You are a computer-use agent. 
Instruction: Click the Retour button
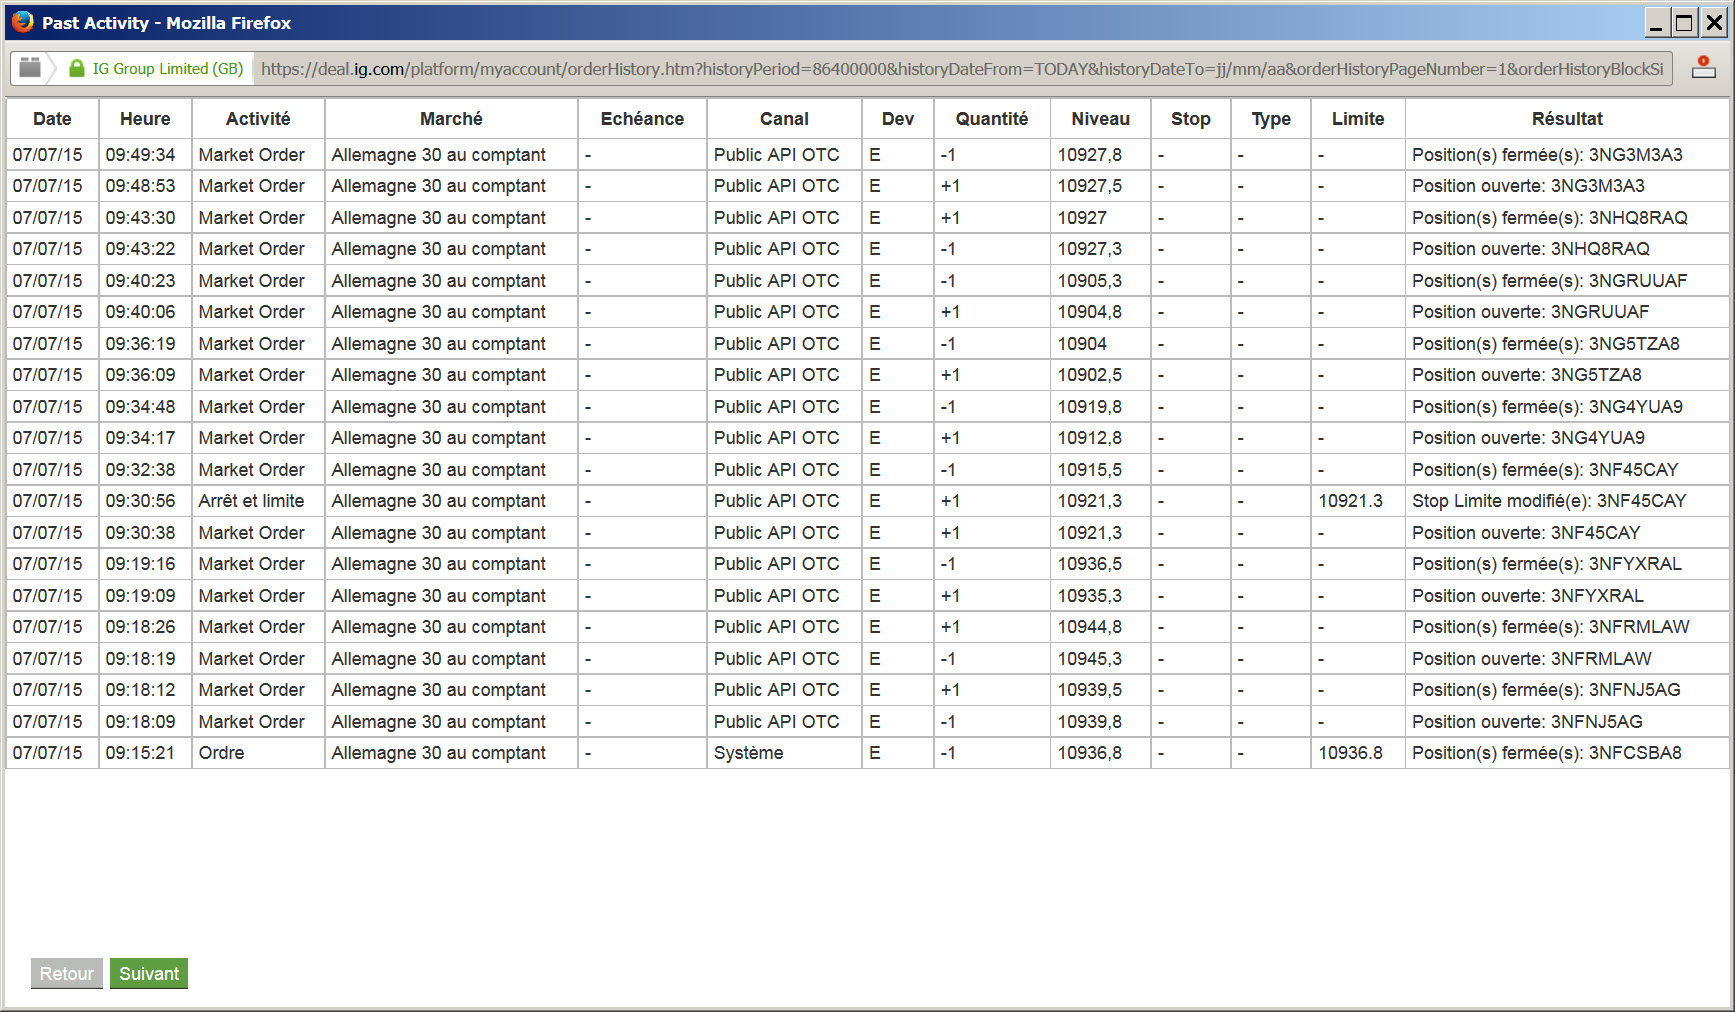point(67,973)
